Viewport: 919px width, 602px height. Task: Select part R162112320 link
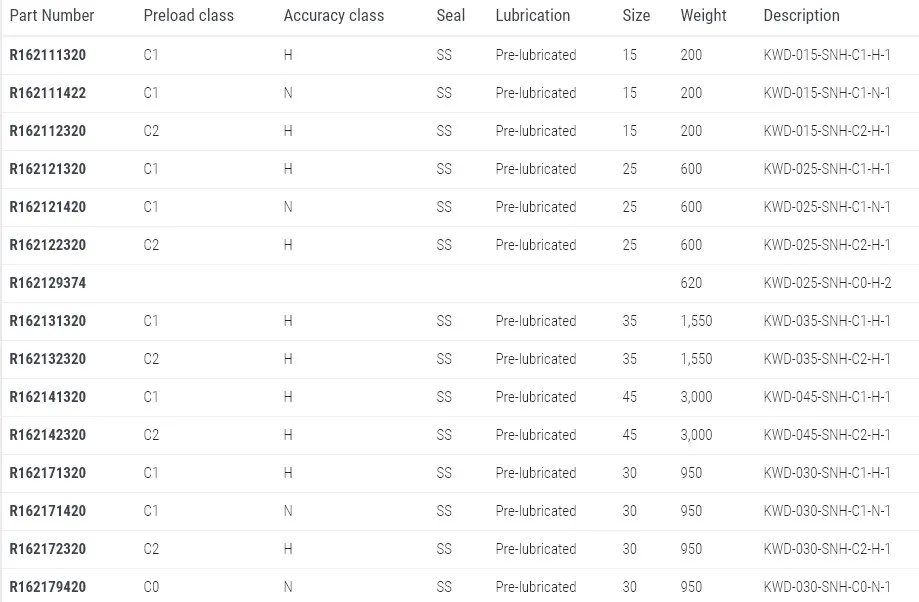48,131
